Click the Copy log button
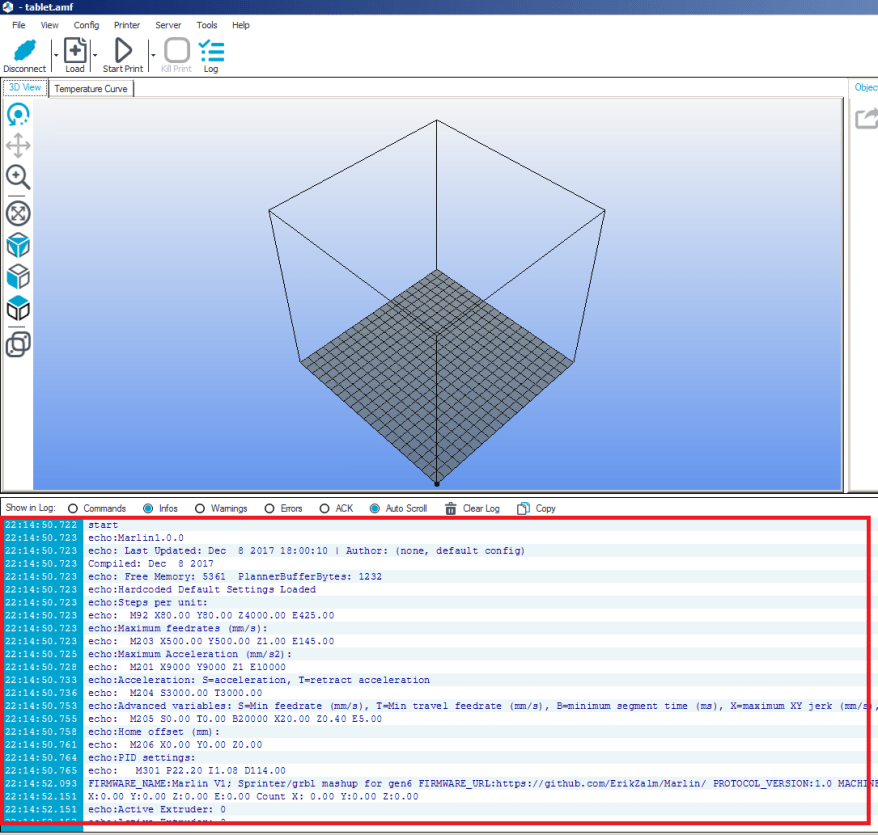This screenshot has width=878, height=835. [x=536, y=508]
